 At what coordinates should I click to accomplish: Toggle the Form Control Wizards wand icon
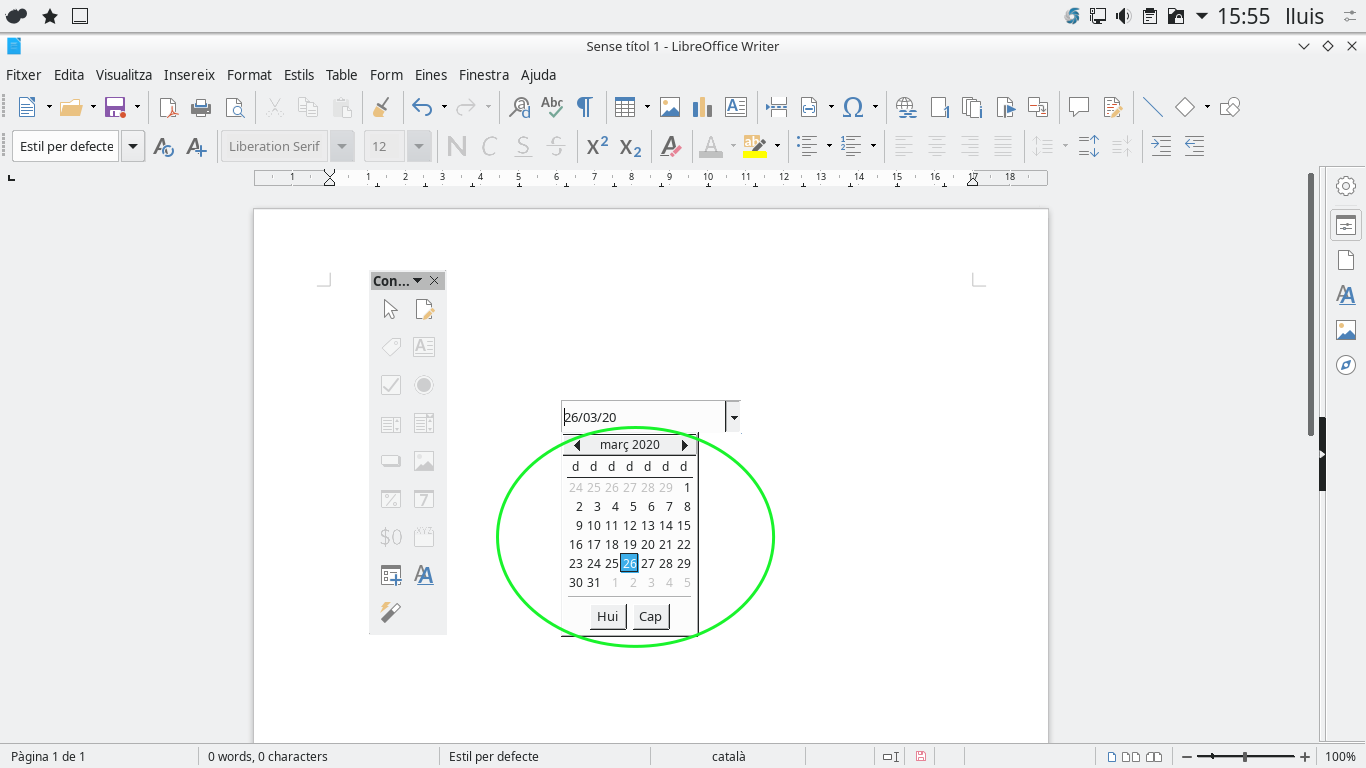tap(390, 612)
